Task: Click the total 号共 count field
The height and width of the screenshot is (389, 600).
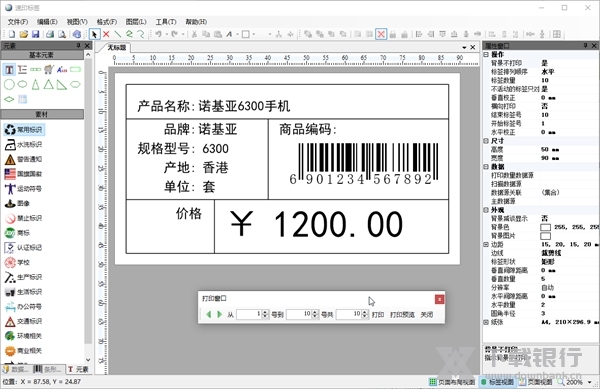Action: pyautogui.click(x=352, y=314)
